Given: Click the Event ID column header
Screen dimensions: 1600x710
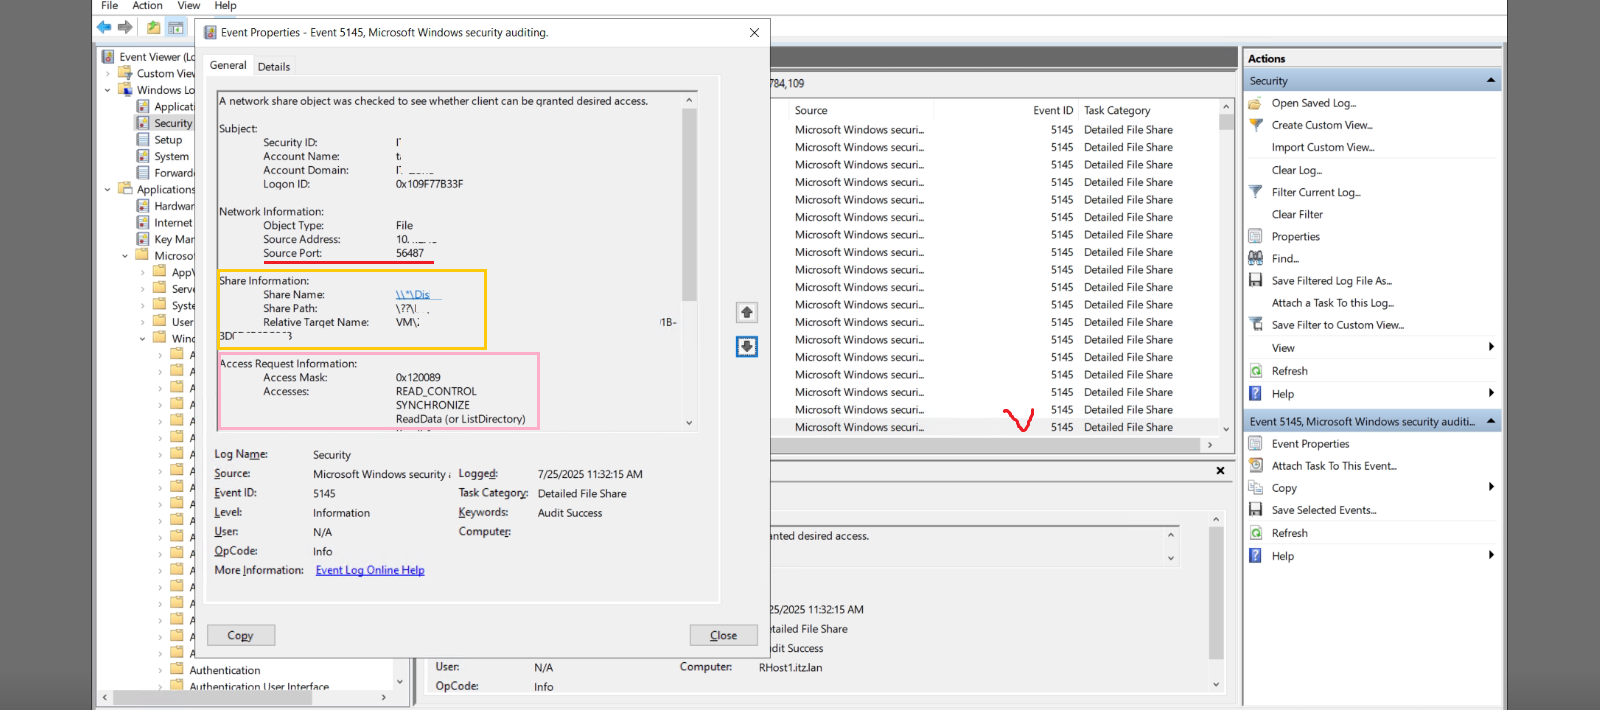Looking at the screenshot, I should click(1053, 111).
